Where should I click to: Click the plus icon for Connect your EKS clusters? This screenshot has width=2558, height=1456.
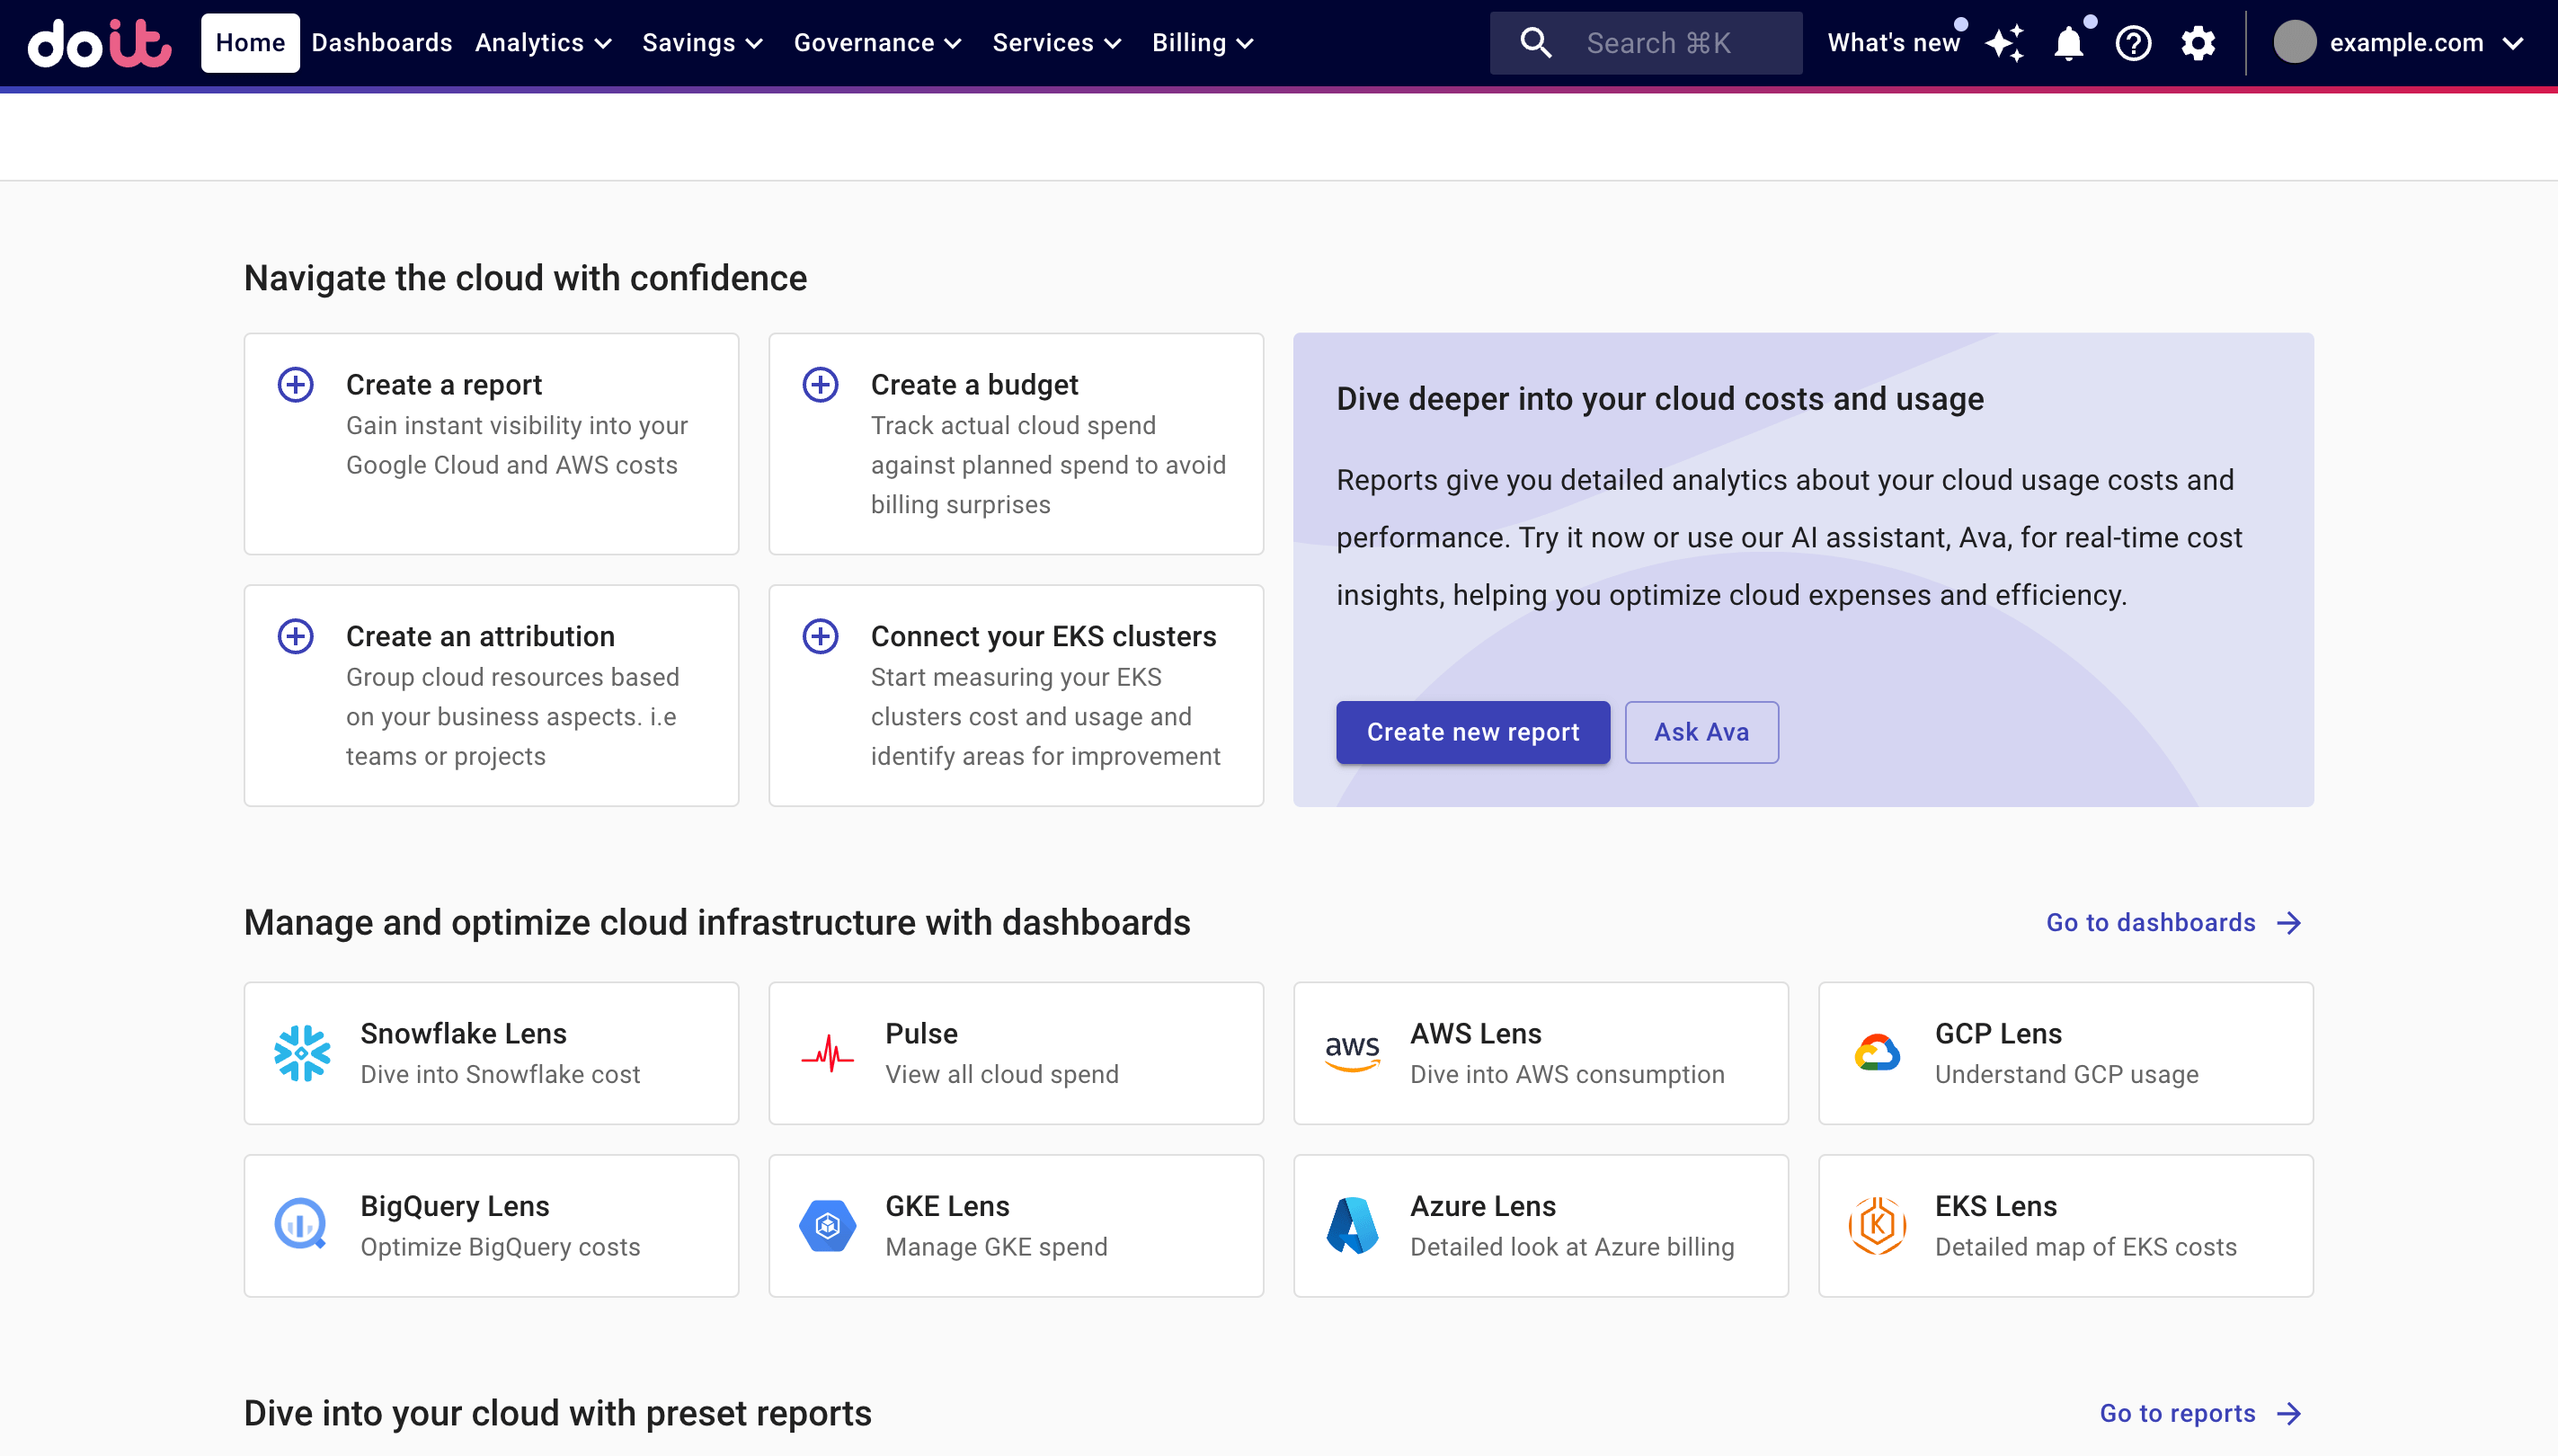[820, 636]
